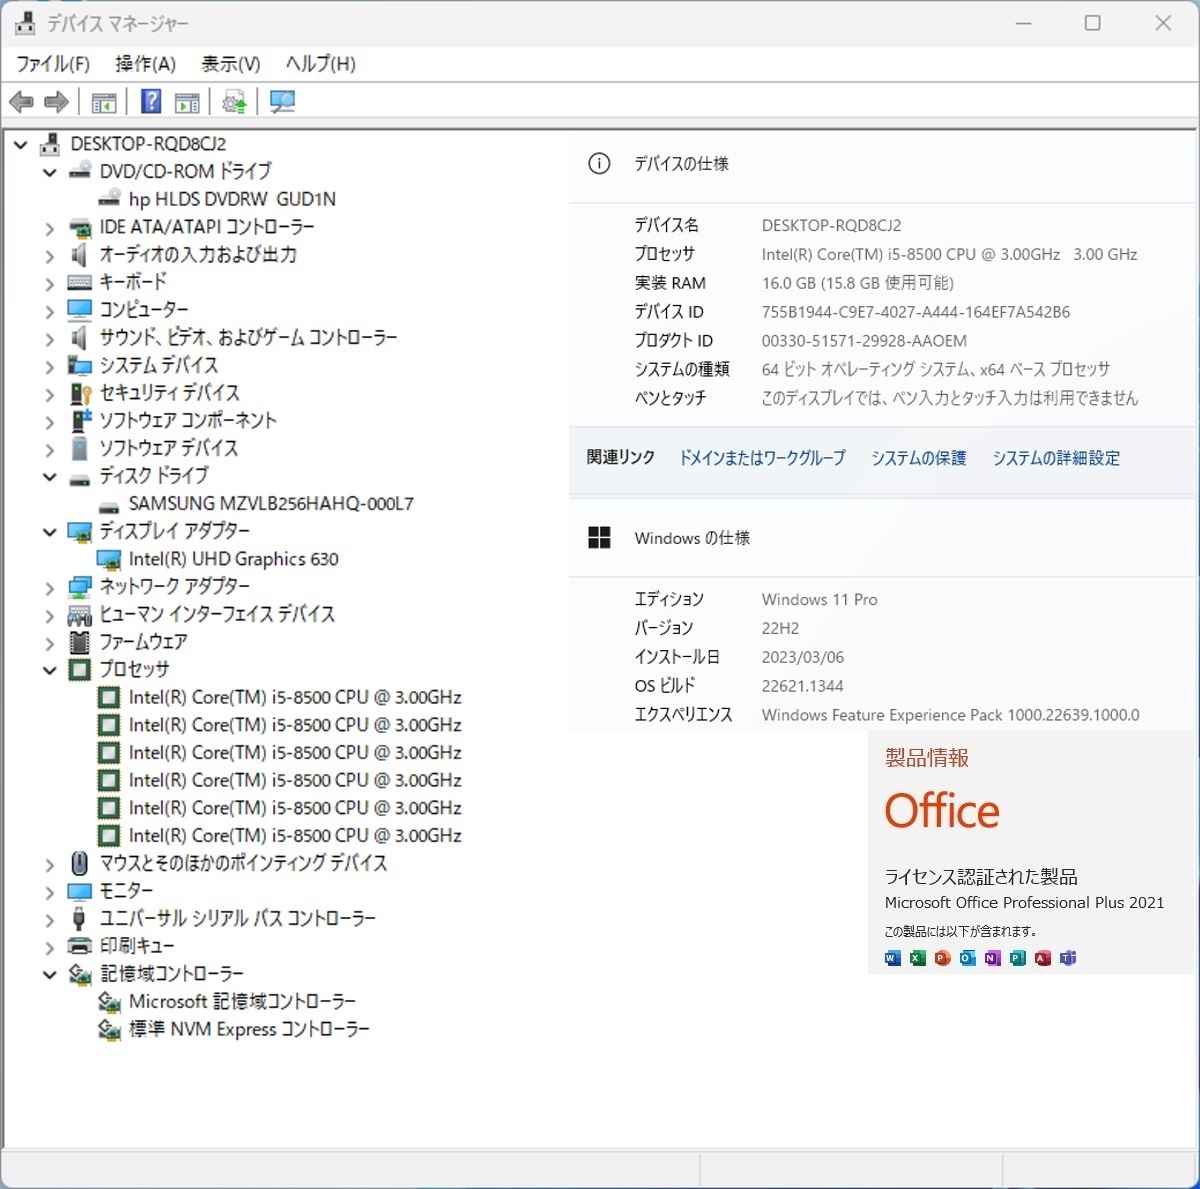Click the device info circle icon

599,164
